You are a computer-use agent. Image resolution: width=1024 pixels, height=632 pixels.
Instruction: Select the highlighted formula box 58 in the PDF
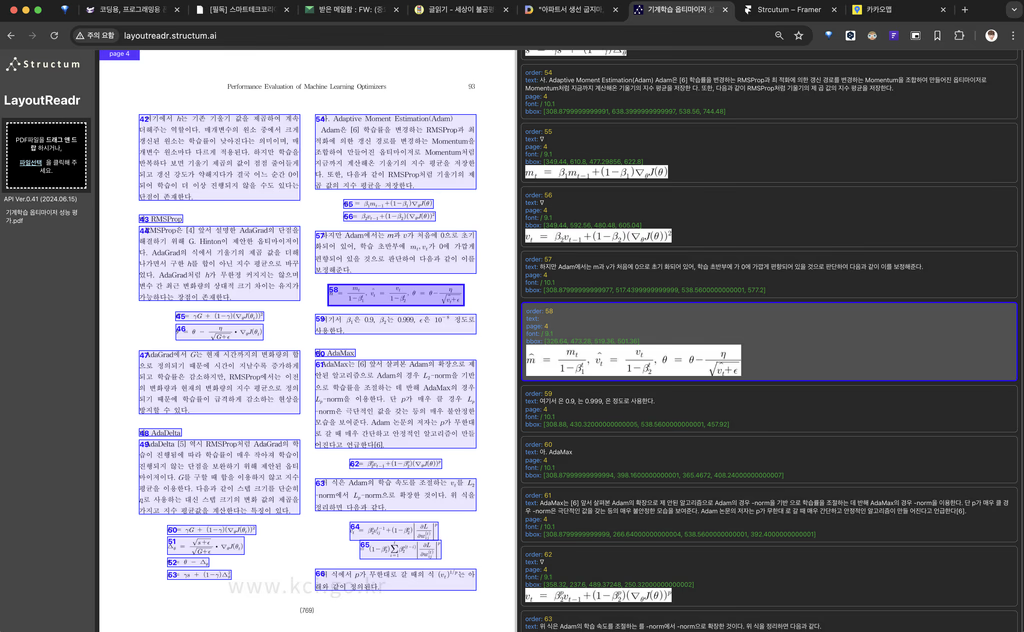click(x=395, y=295)
